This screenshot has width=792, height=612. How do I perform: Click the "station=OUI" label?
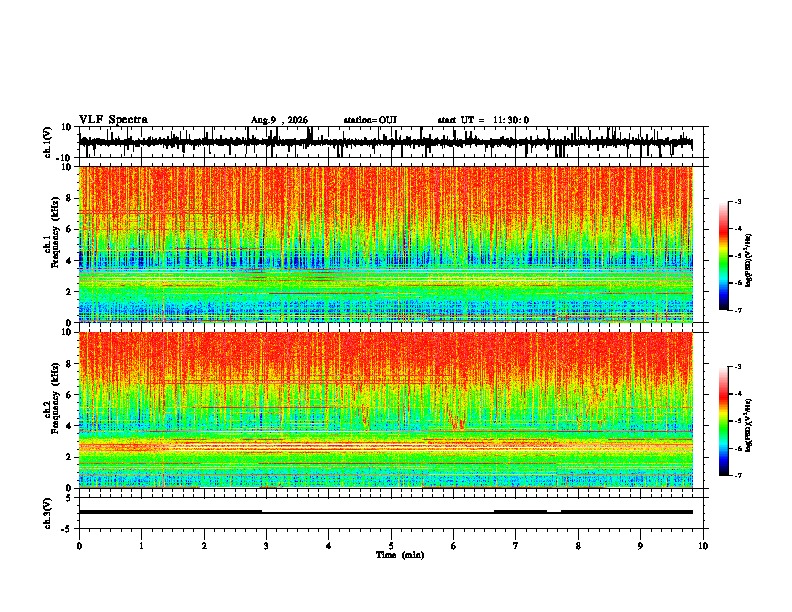pos(370,120)
